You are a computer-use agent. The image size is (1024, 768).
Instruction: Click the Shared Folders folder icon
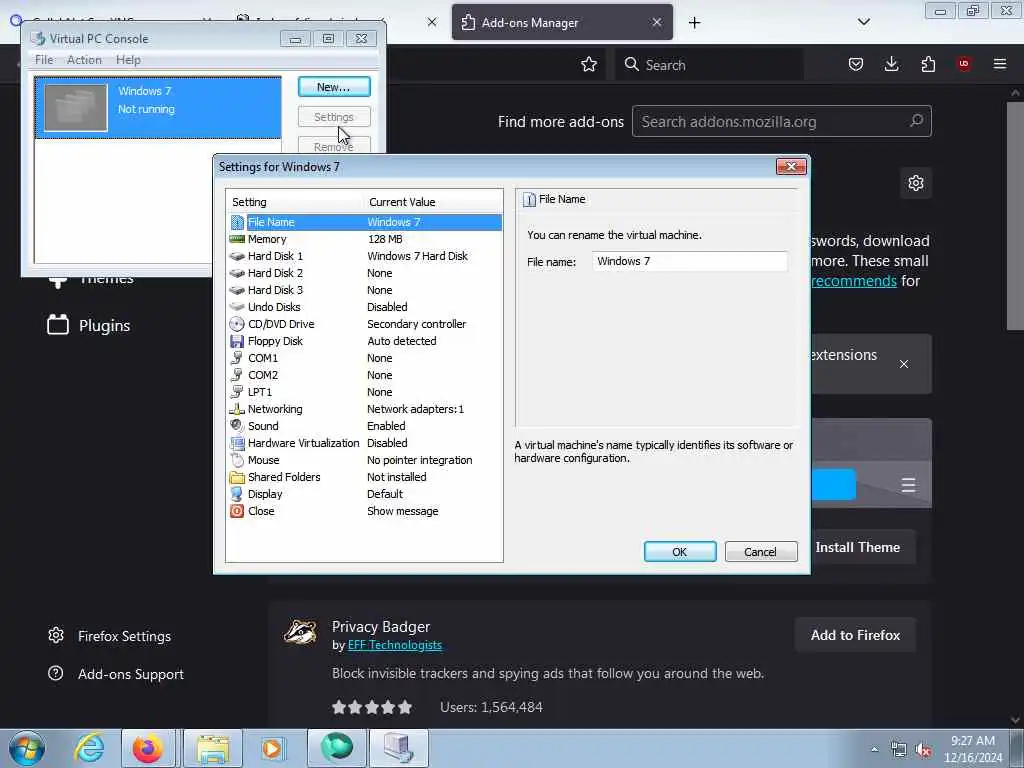point(237,477)
